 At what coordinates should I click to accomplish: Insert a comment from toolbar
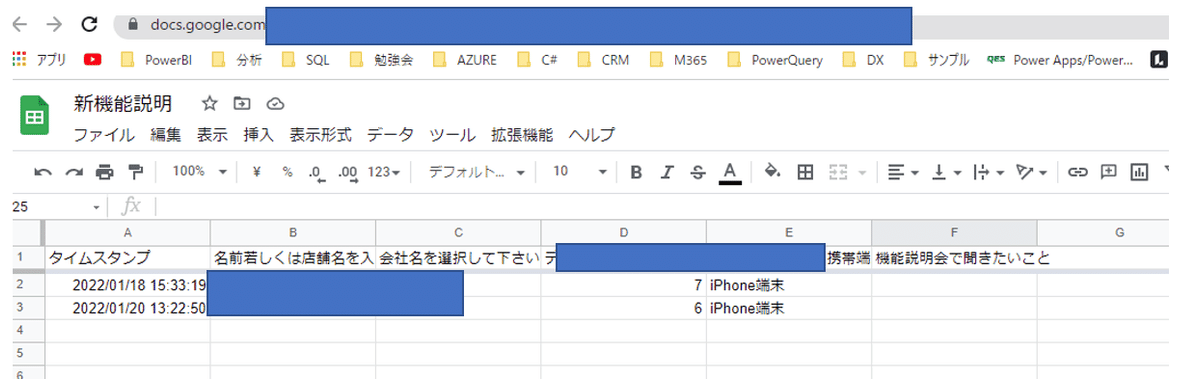(x=1108, y=172)
